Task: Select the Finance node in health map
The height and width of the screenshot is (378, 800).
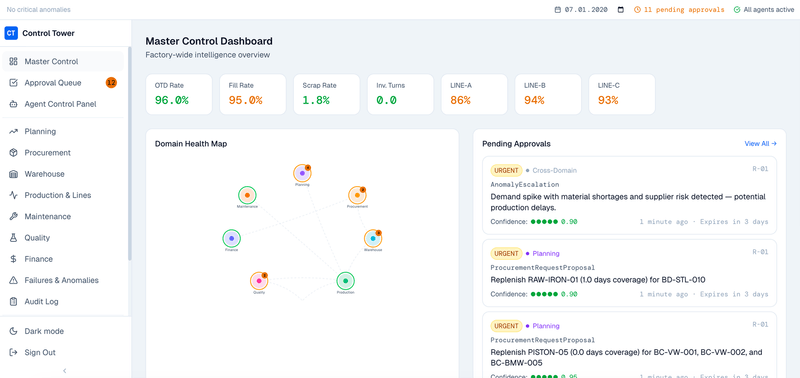Action: 231,238
